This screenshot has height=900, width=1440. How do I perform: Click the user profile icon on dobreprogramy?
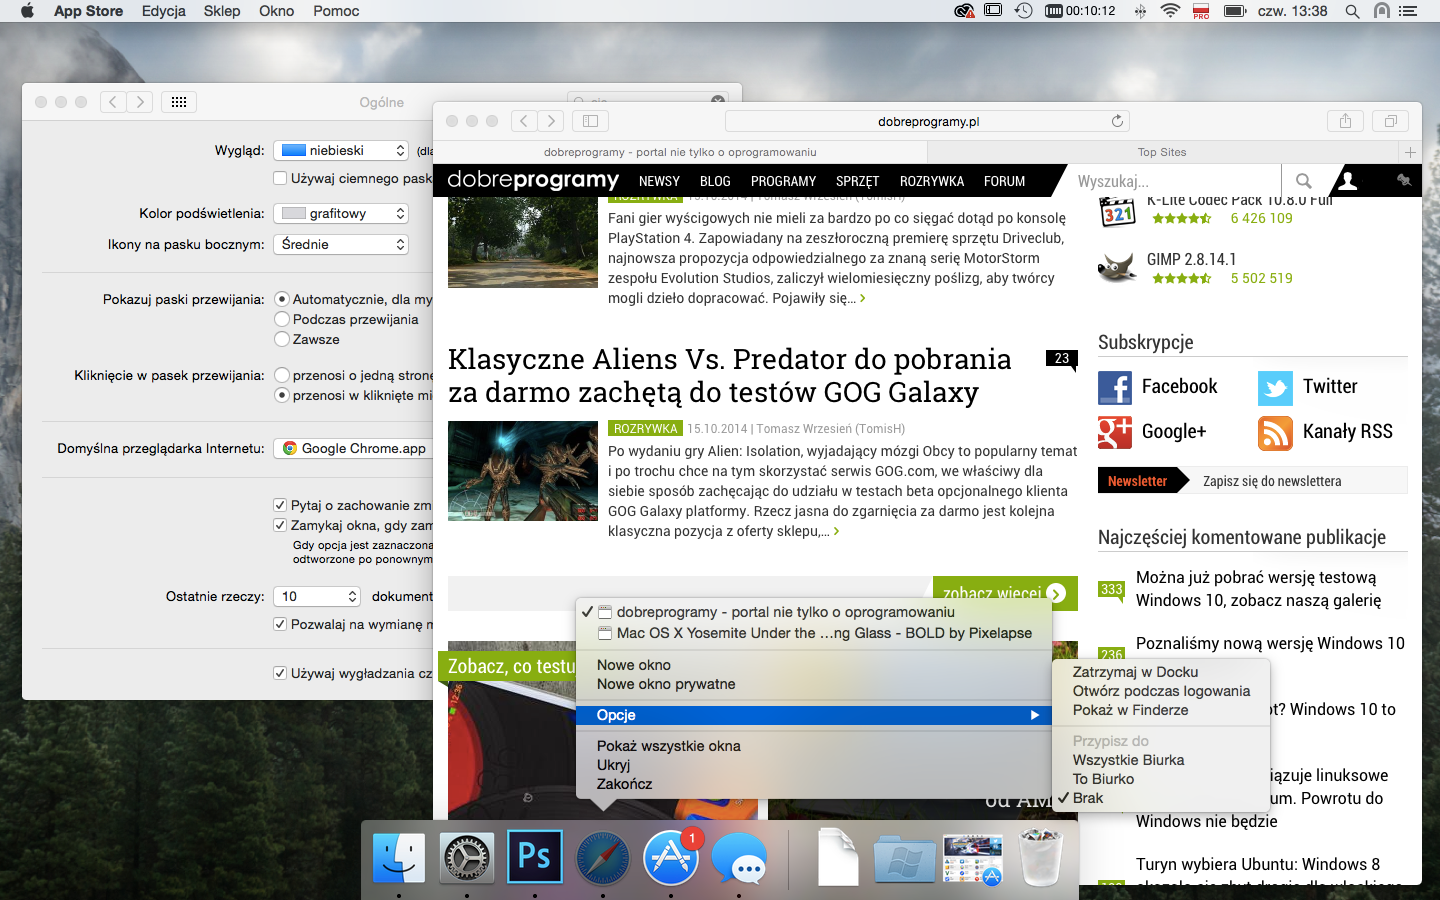1347,181
